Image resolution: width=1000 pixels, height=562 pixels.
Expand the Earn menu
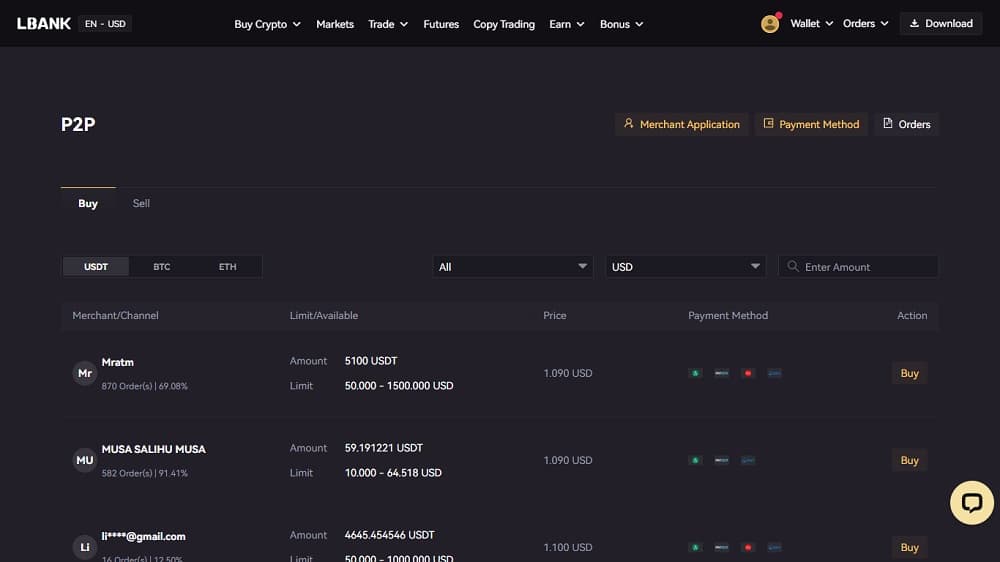[x=566, y=24]
